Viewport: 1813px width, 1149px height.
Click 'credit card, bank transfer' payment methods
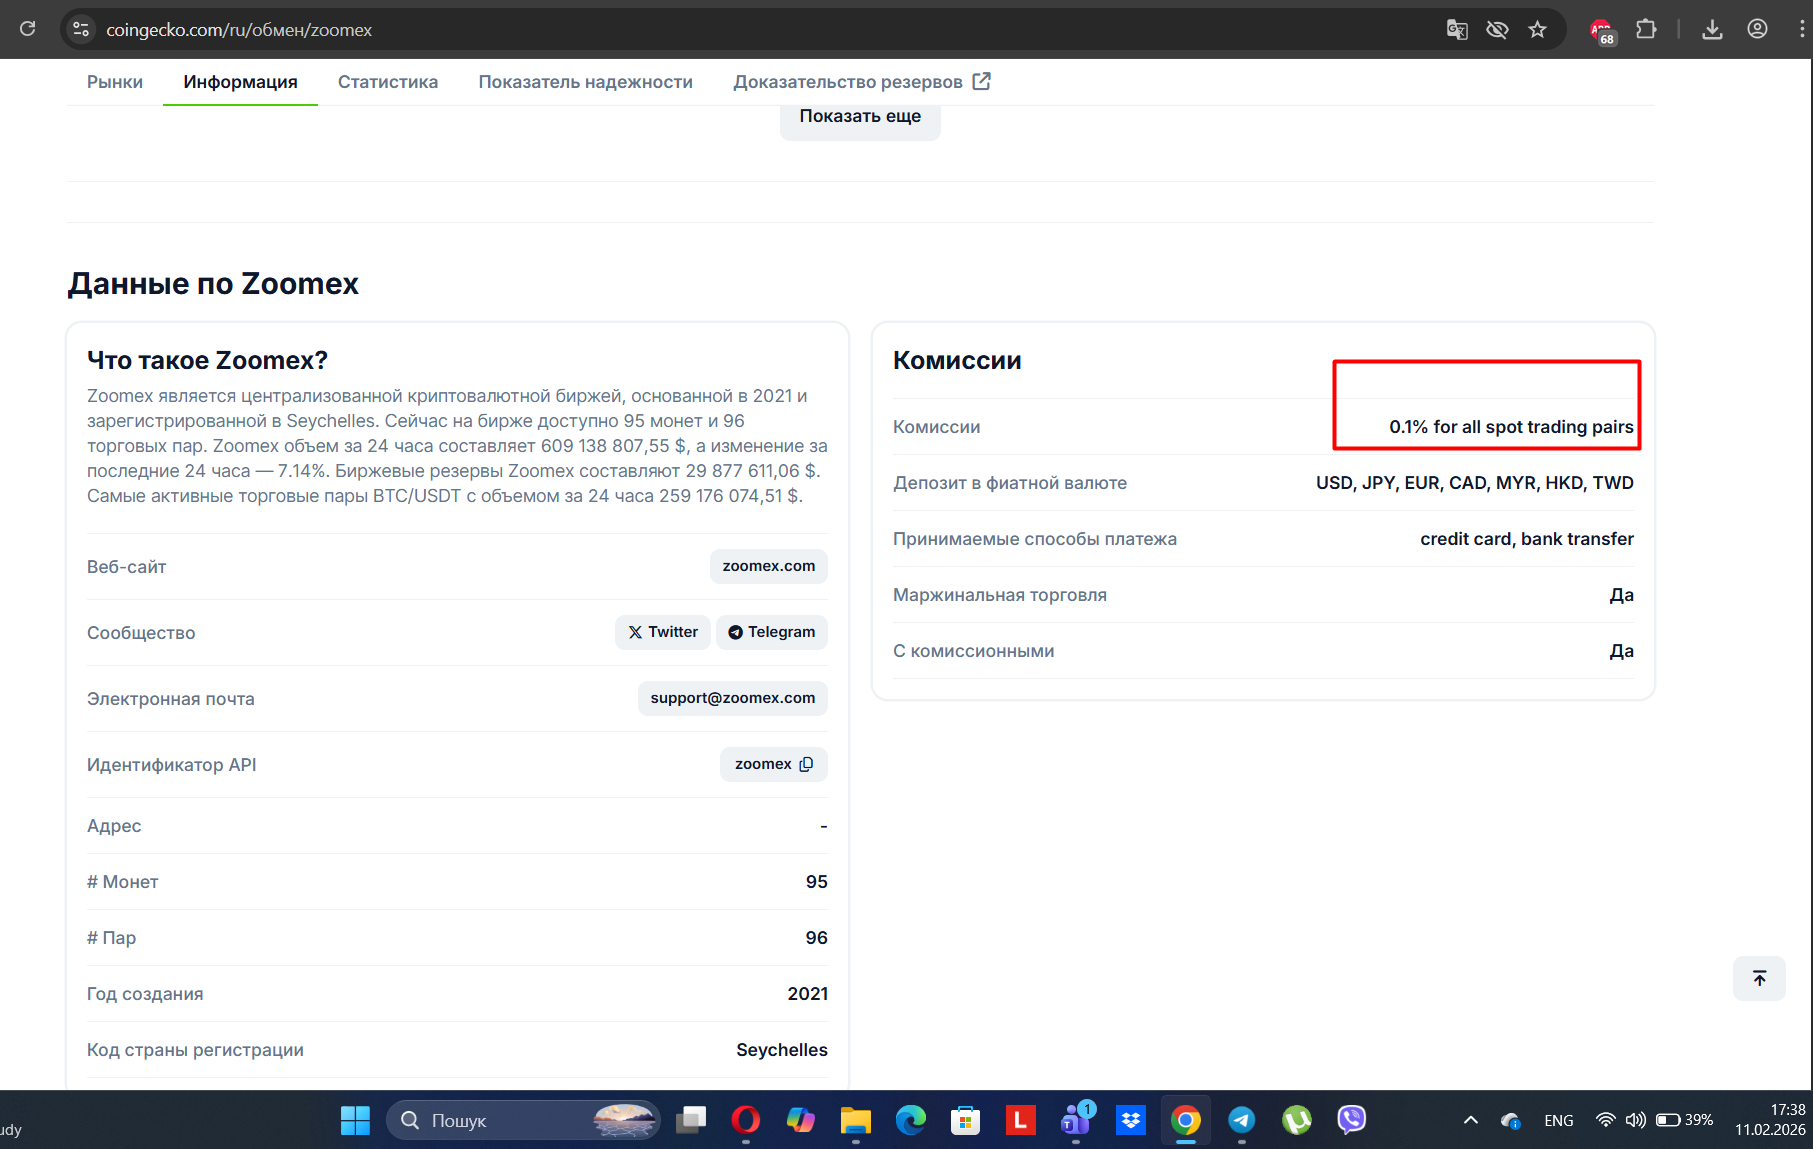[1527, 539]
